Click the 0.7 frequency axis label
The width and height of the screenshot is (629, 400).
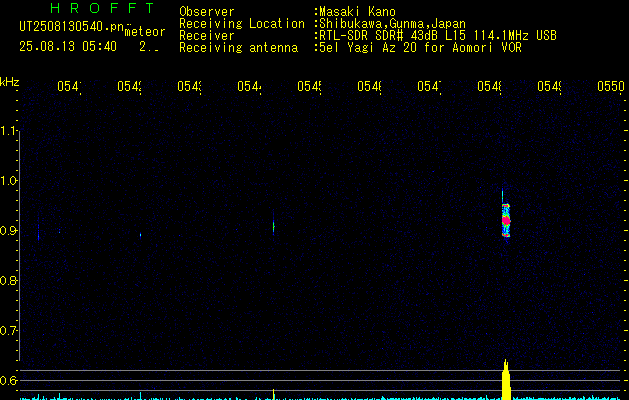click(x=9, y=331)
